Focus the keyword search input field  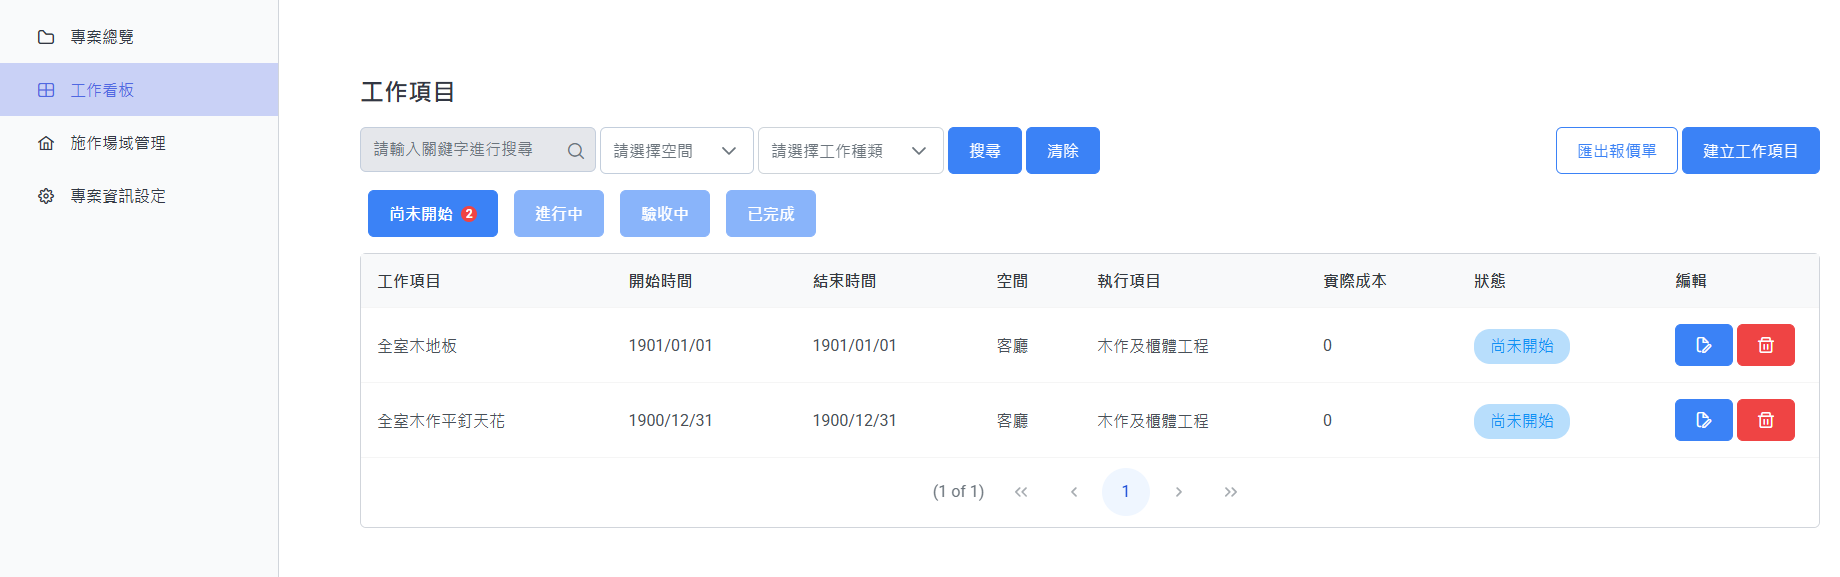(x=460, y=150)
